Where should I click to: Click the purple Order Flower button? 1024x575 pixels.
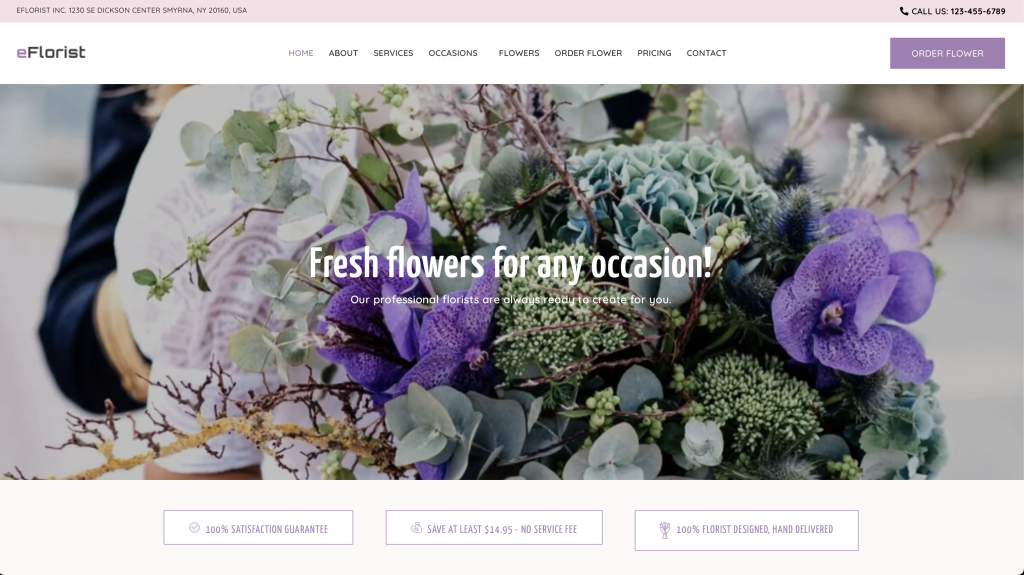tap(947, 53)
